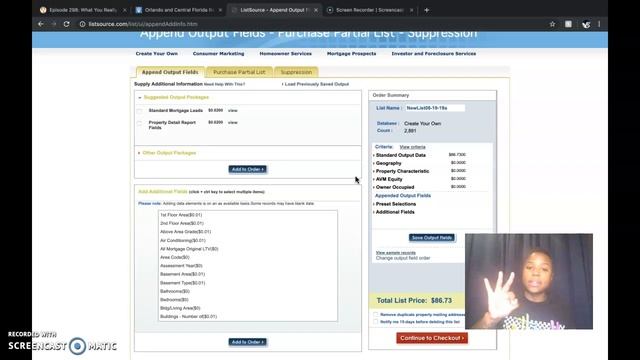The image size is (640, 360).
Task: Open the Create Your Own menu
Action: pyautogui.click(x=157, y=53)
